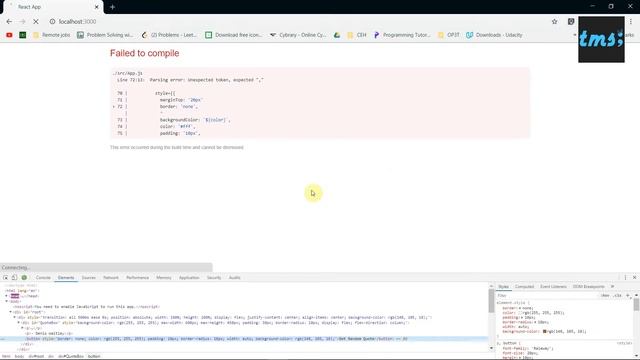
Task: Switch to the Security tab
Action: [x=214, y=278]
